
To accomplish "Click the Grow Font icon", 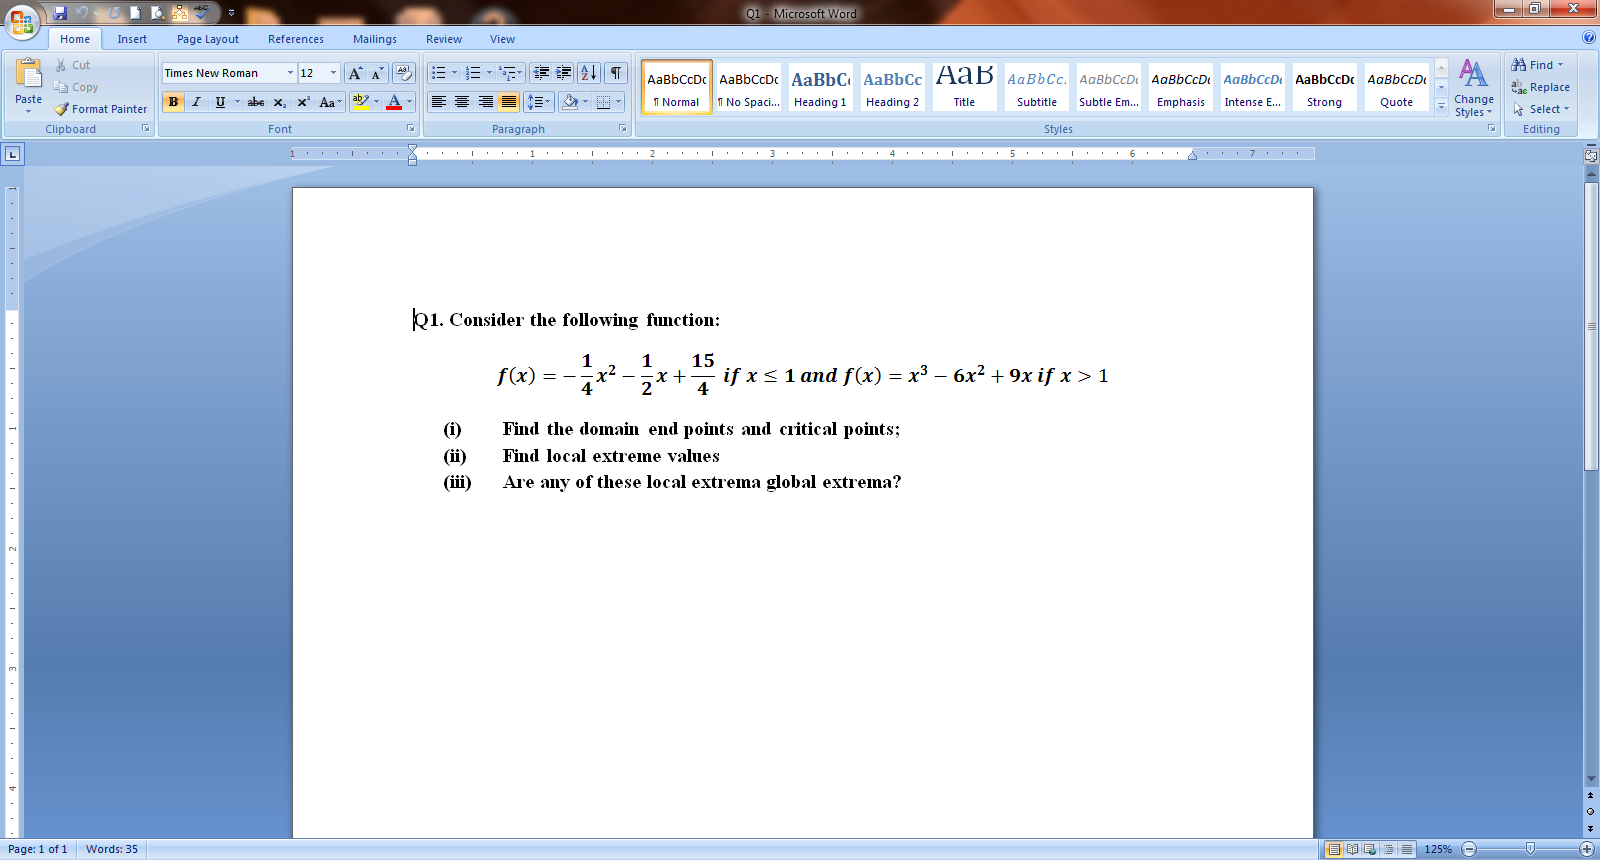I will coord(355,73).
